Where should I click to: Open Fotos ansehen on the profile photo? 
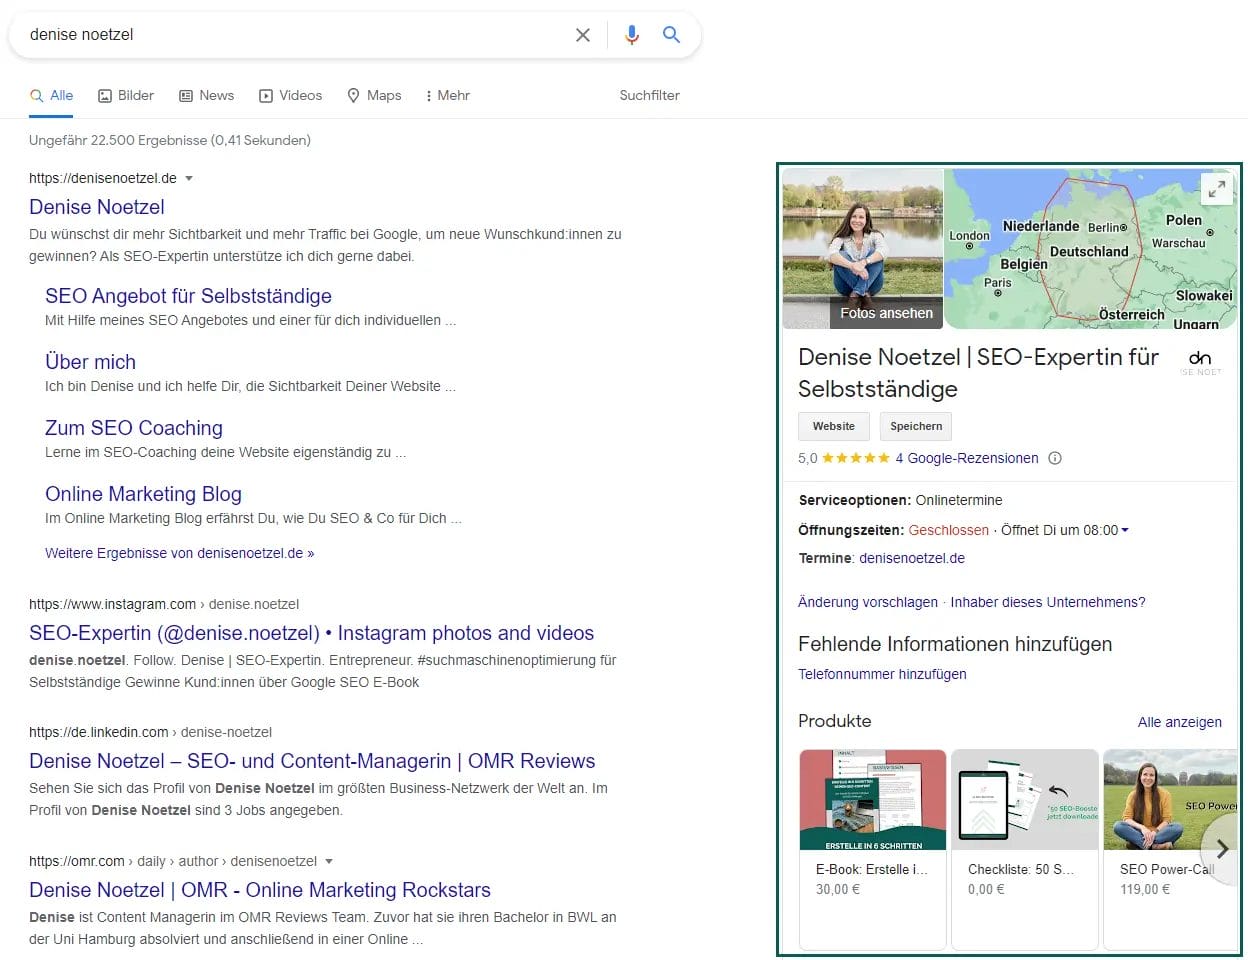pyautogui.click(x=886, y=313)
